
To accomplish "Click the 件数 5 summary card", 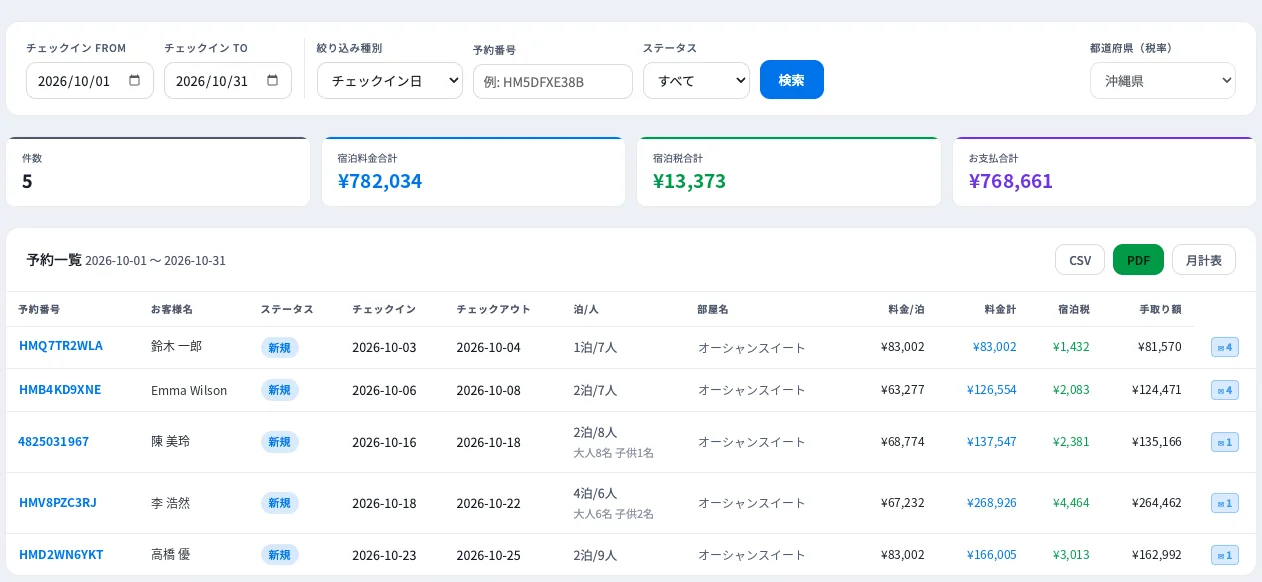I will pos(158,172).
